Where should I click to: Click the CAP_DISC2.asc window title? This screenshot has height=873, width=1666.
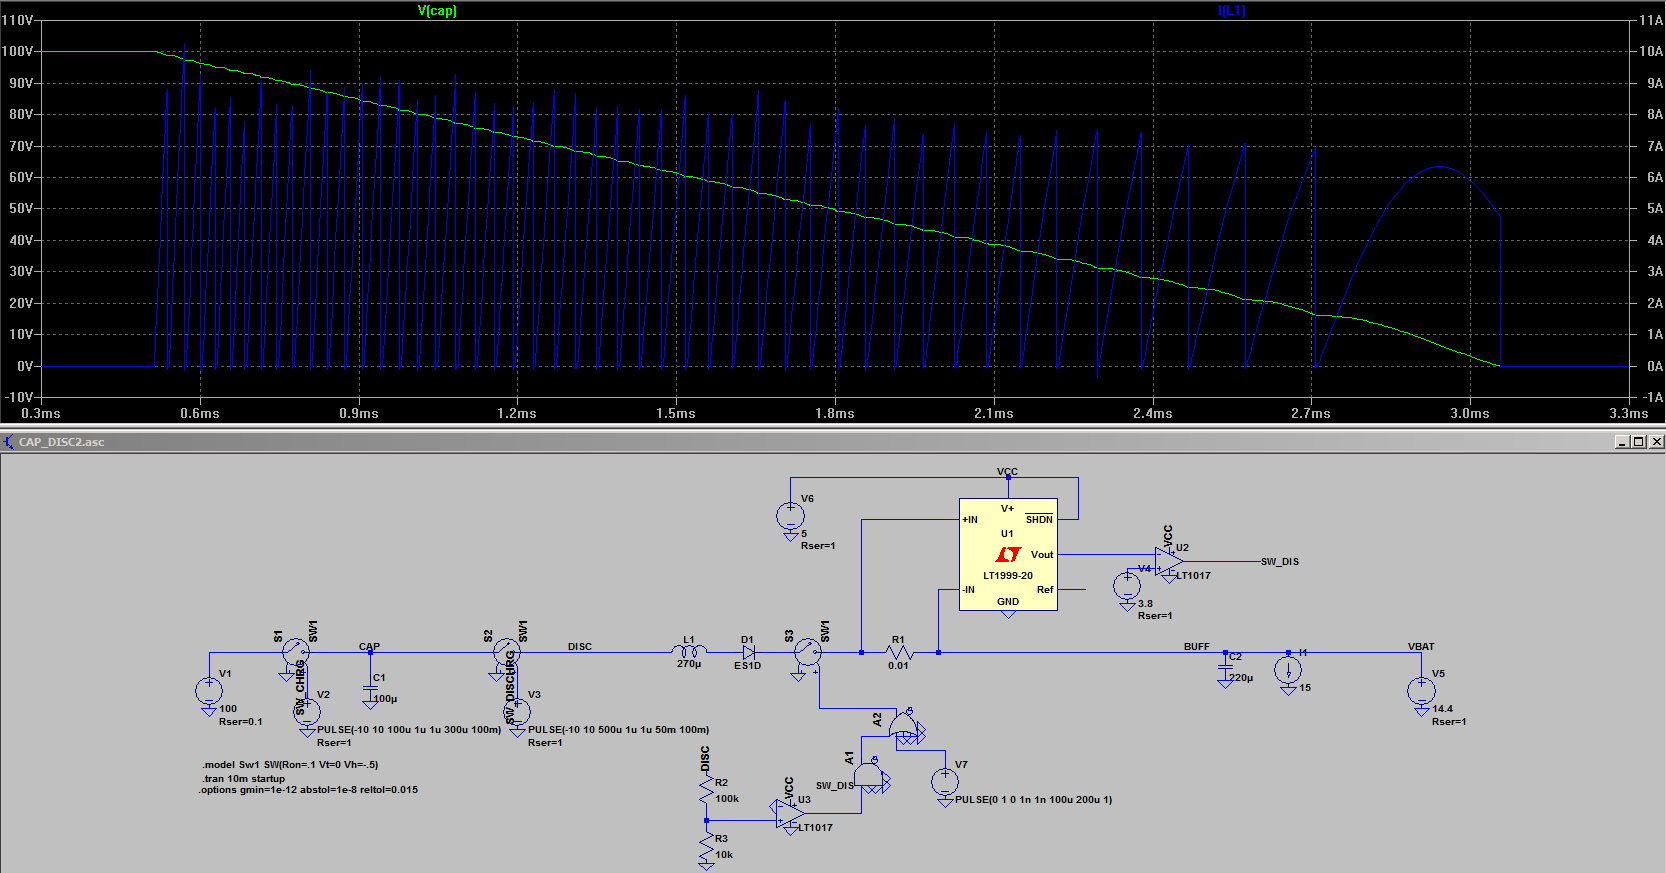[x=61, y=442]
